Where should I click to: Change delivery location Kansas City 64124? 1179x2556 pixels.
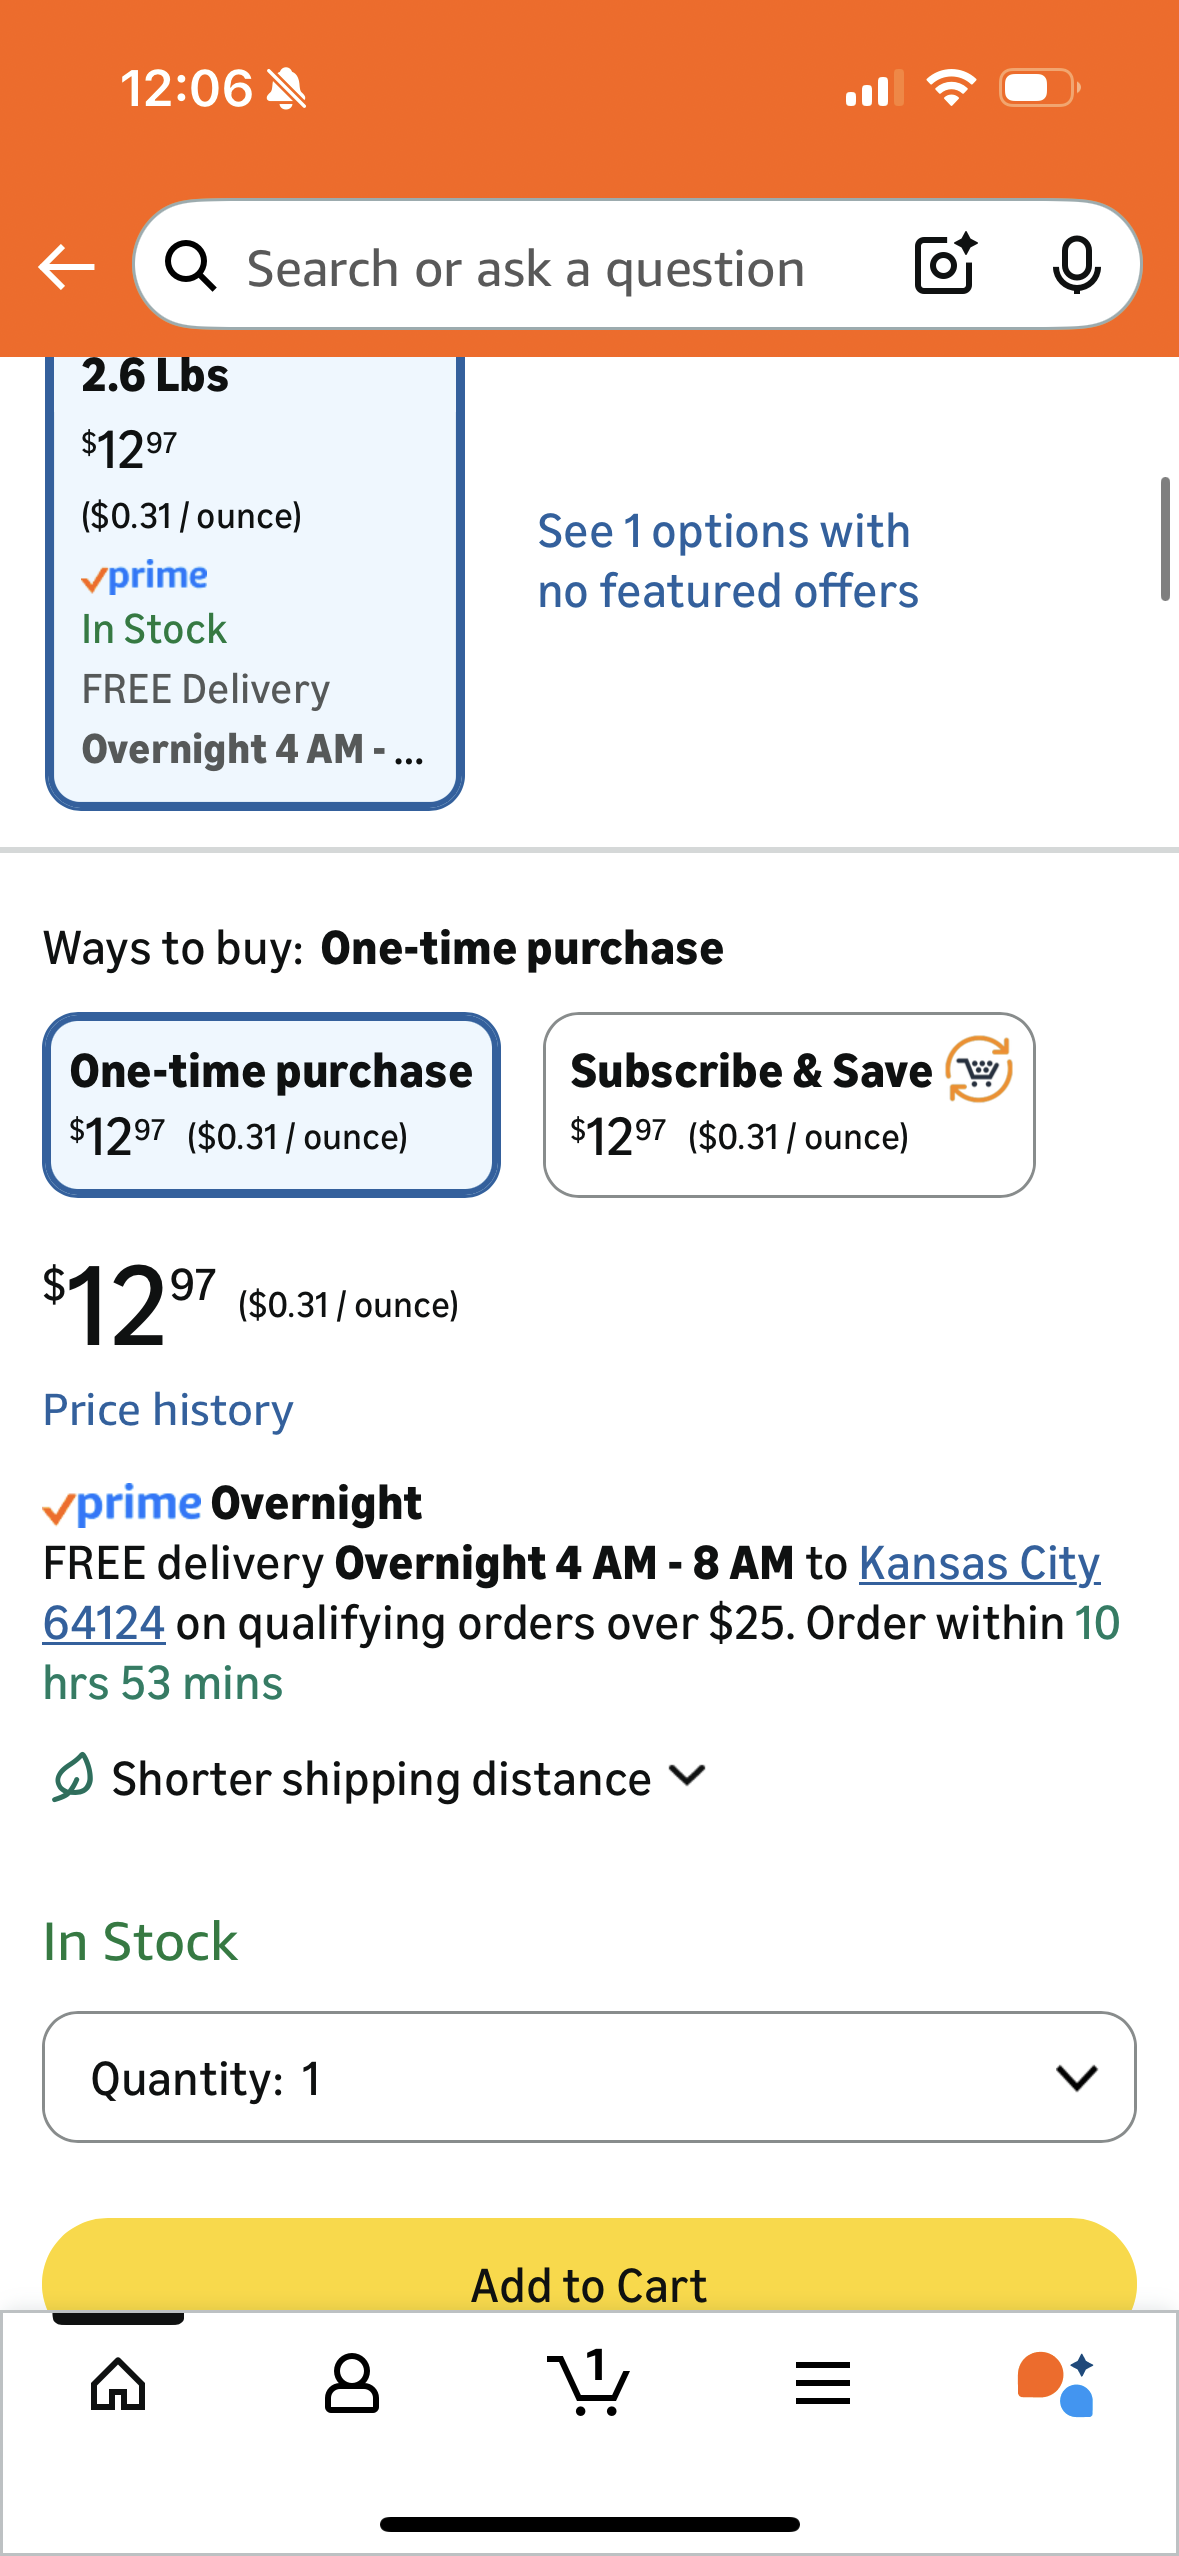[x=978, y=1564]
